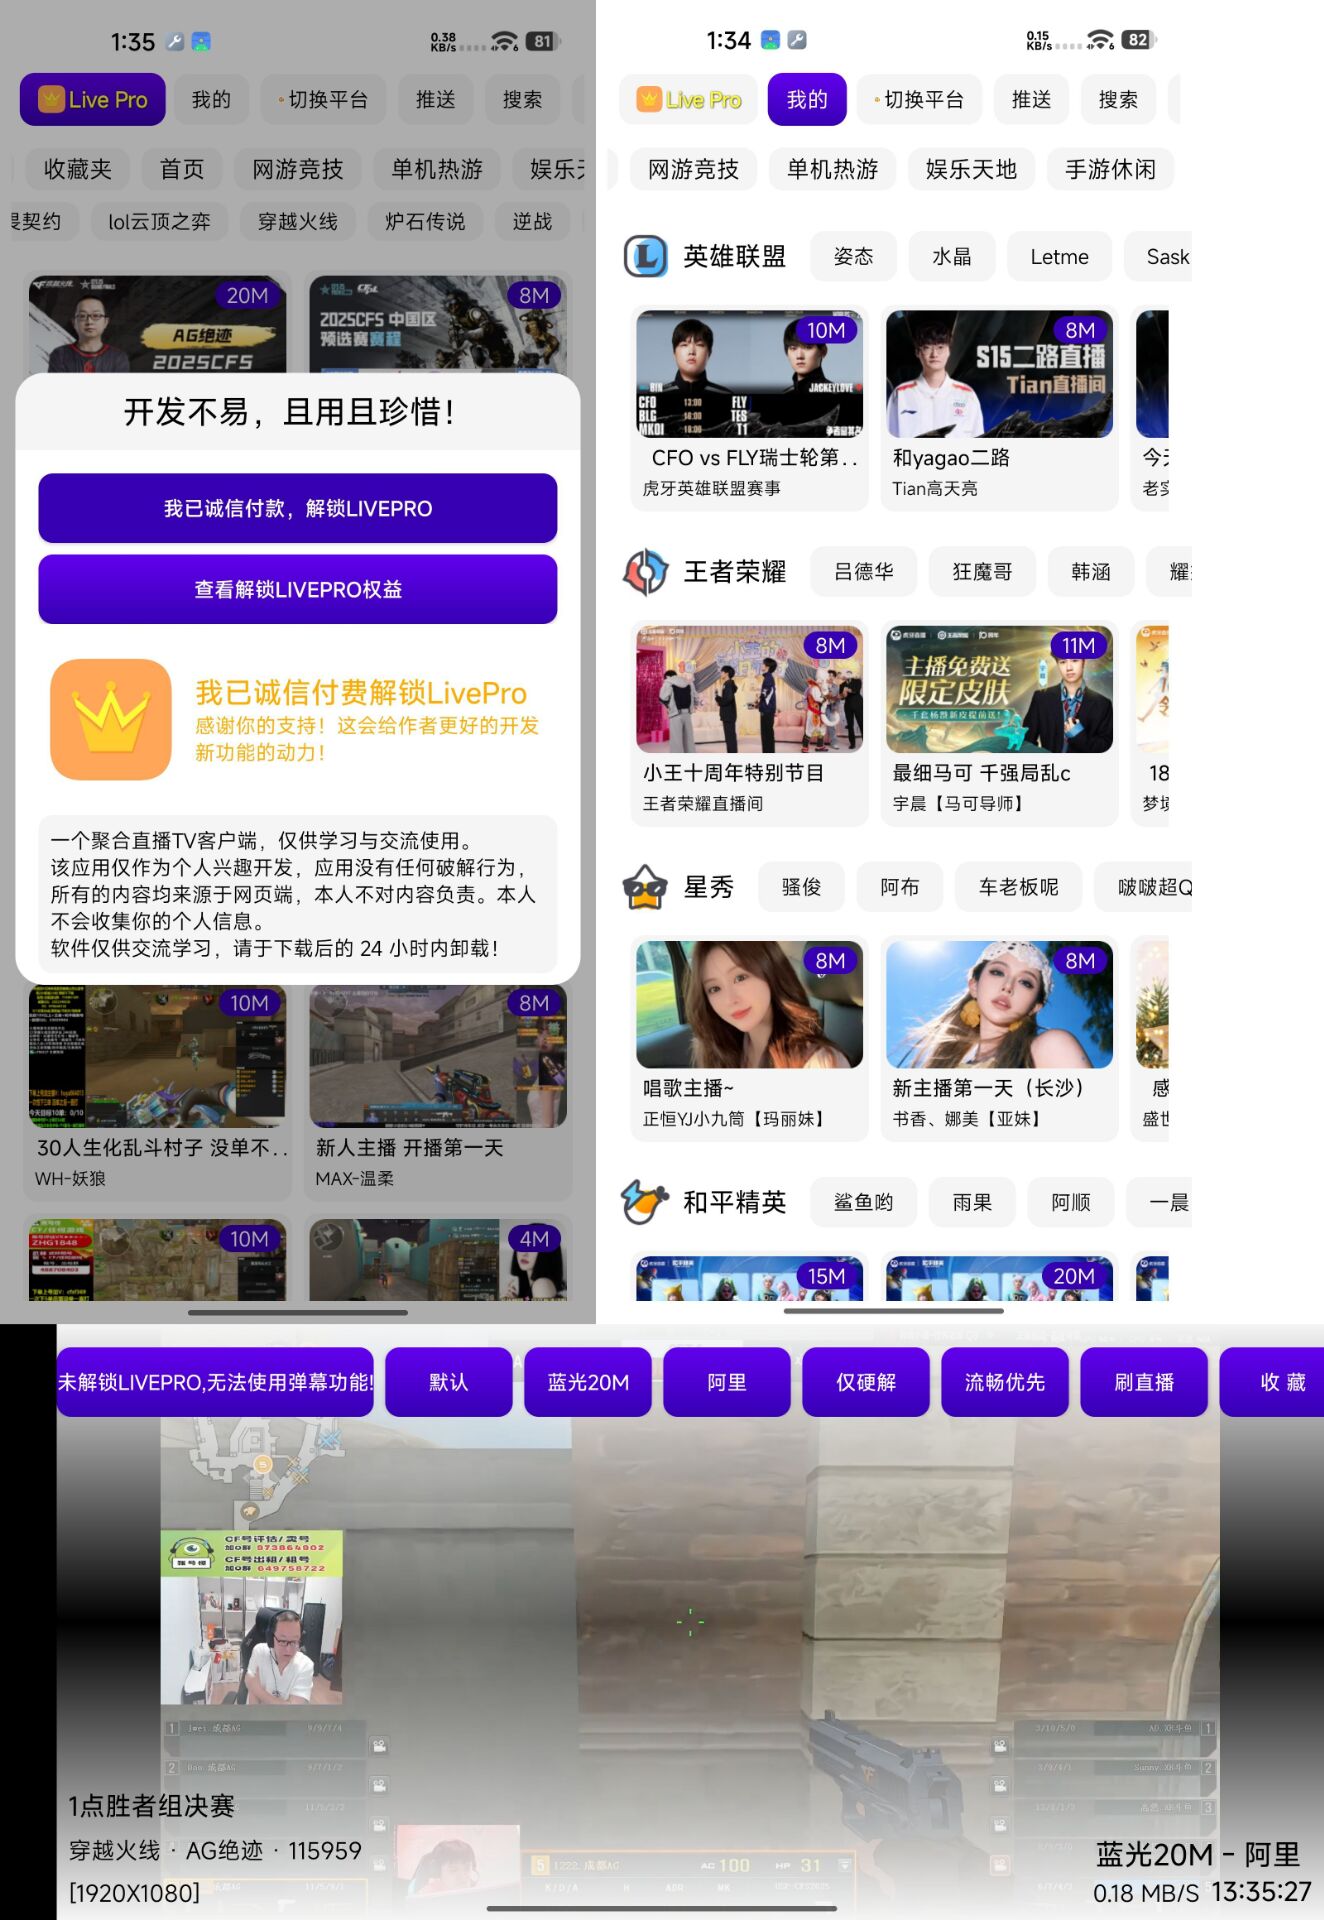Select 娱乐天地 category

click(971, 169)
